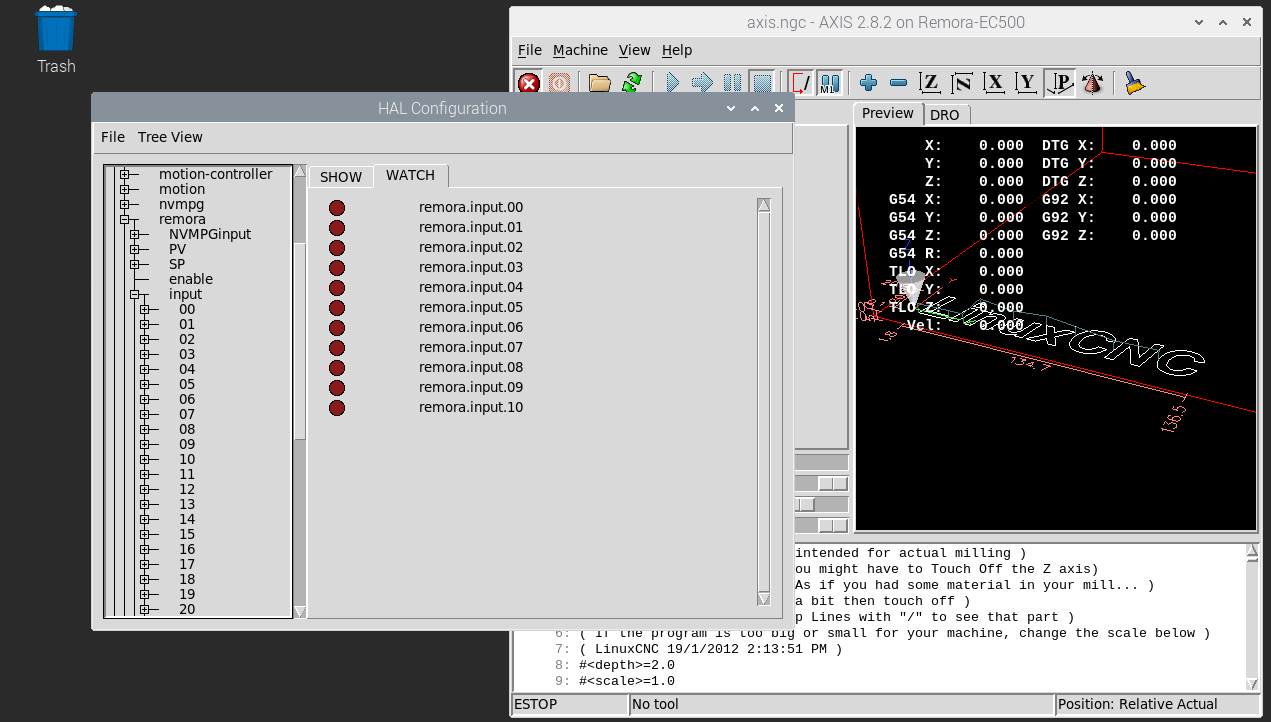The width and height of the screenshot is (1271, 722).
Task: Select the WATCH tab
Action: (x=411, y=176)
